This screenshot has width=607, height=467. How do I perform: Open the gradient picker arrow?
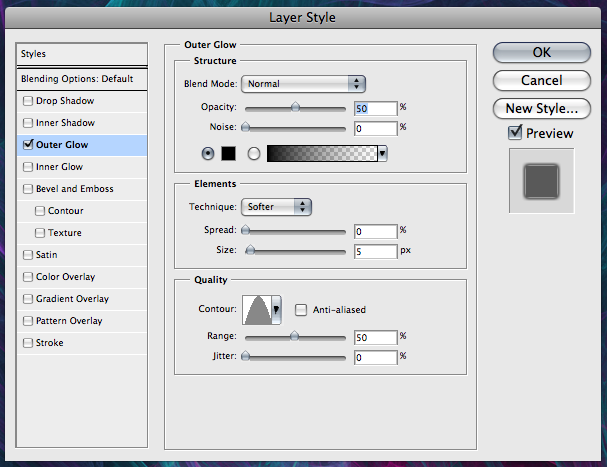tap(382, 154)
